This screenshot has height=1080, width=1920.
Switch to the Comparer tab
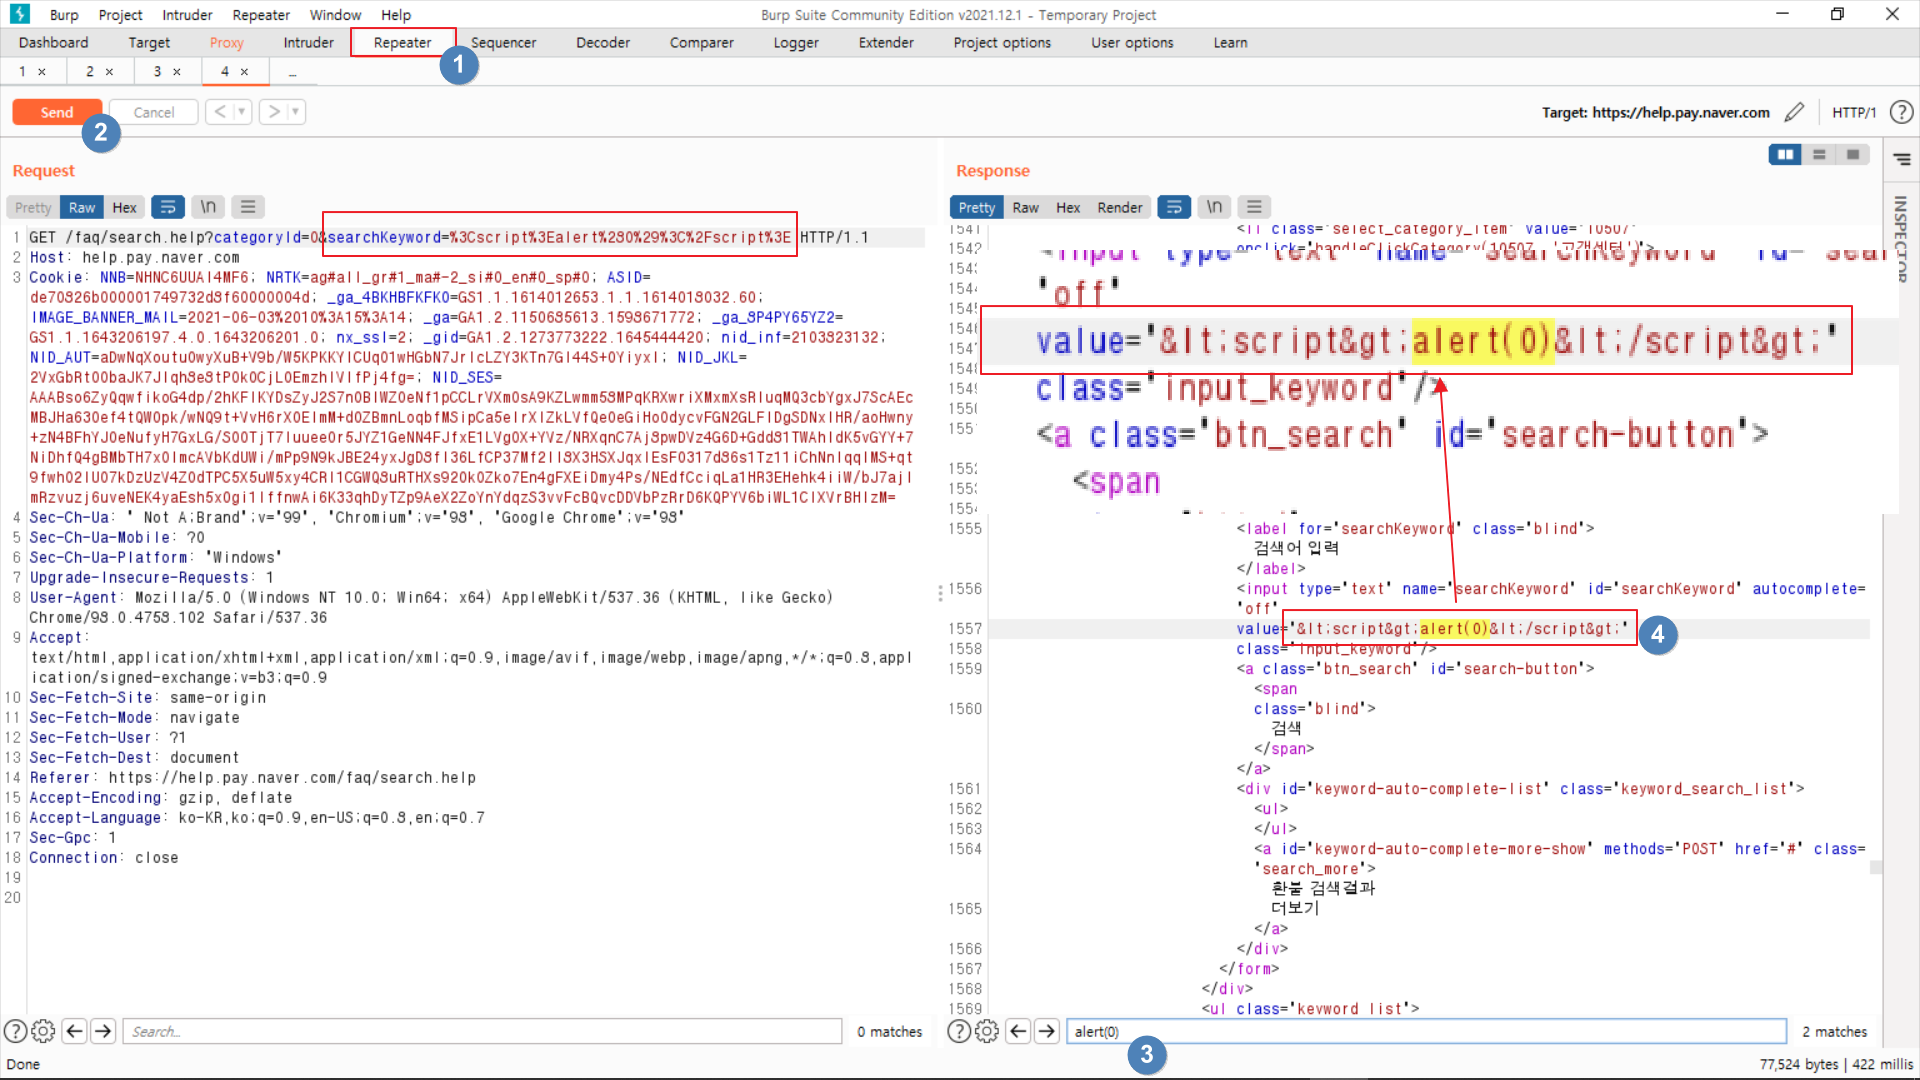(x=701, y=42)
